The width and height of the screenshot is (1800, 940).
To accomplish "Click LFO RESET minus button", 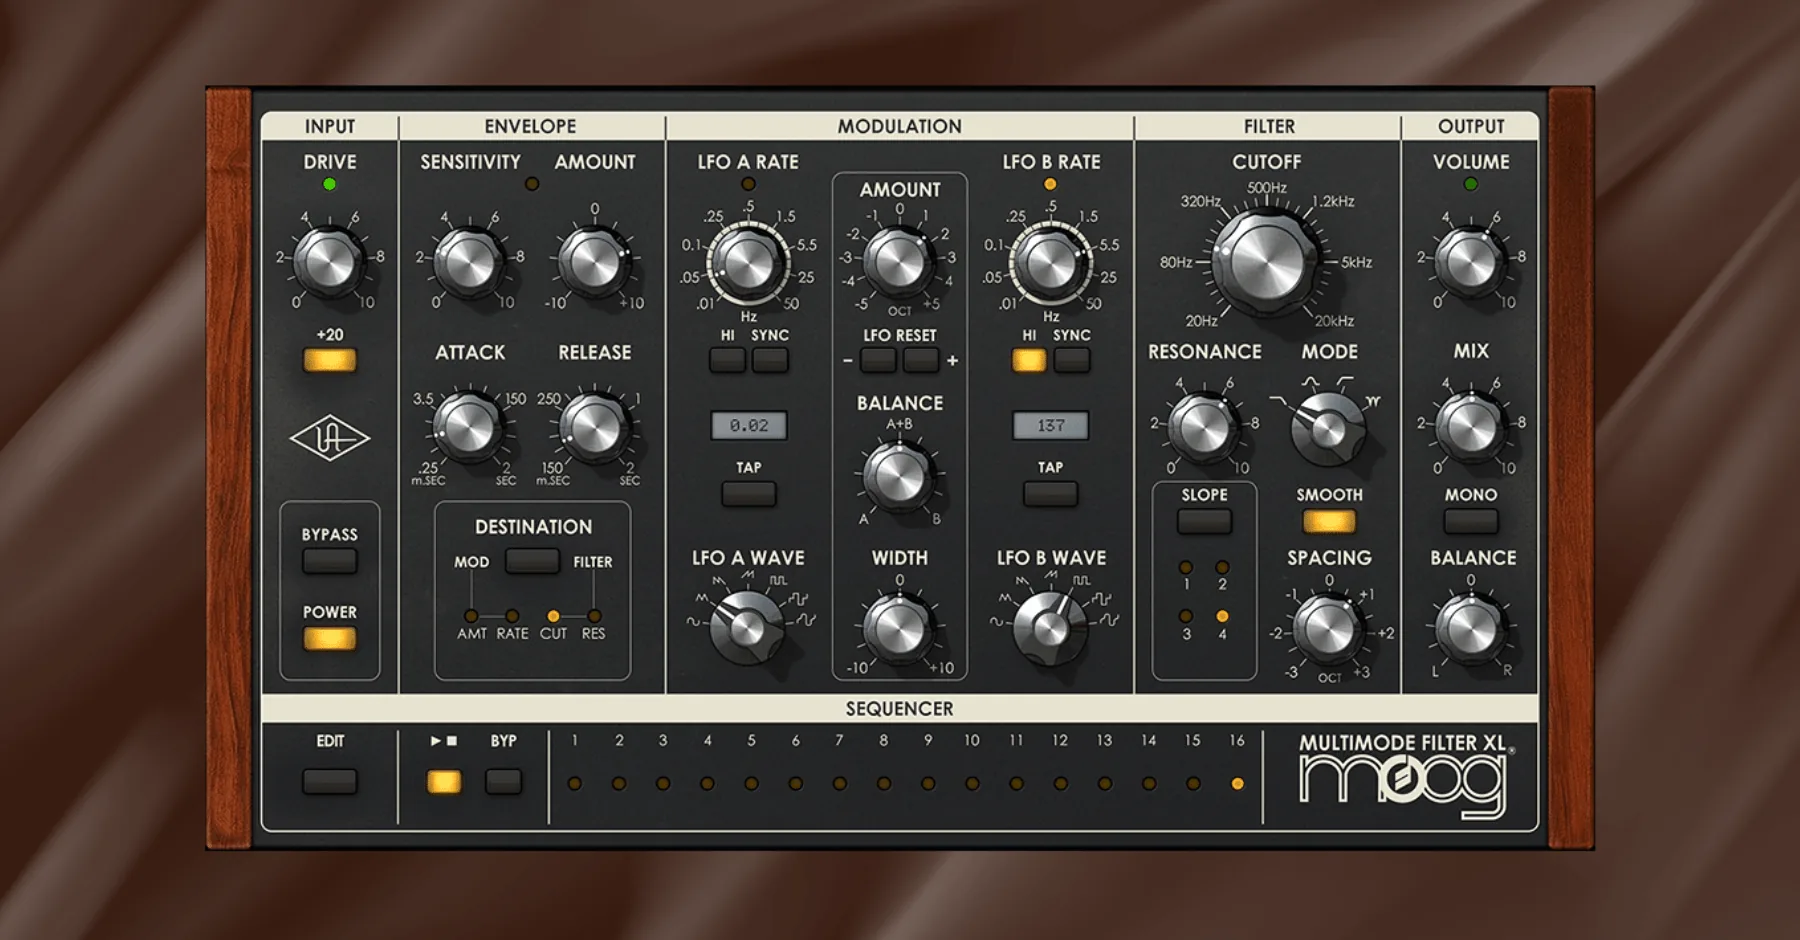I will (878, 360).
